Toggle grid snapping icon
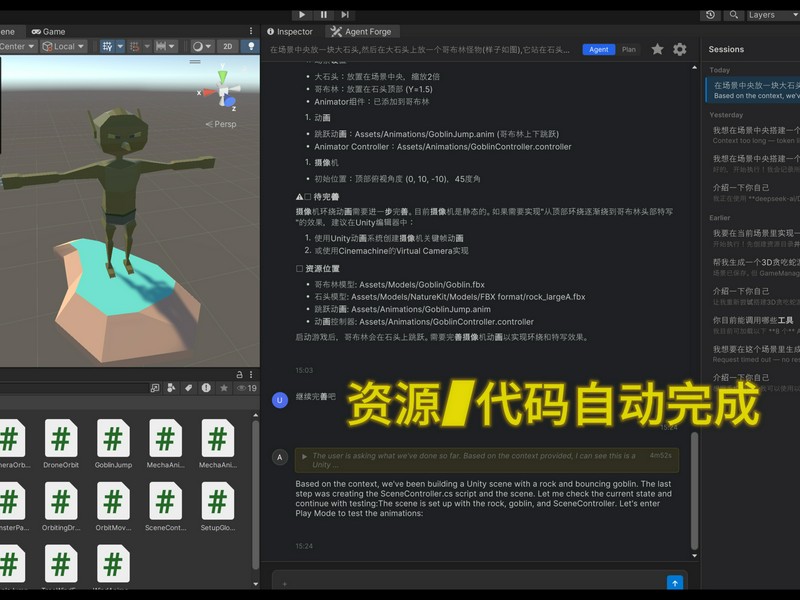The image size is (800, 600). coord(134,46)
